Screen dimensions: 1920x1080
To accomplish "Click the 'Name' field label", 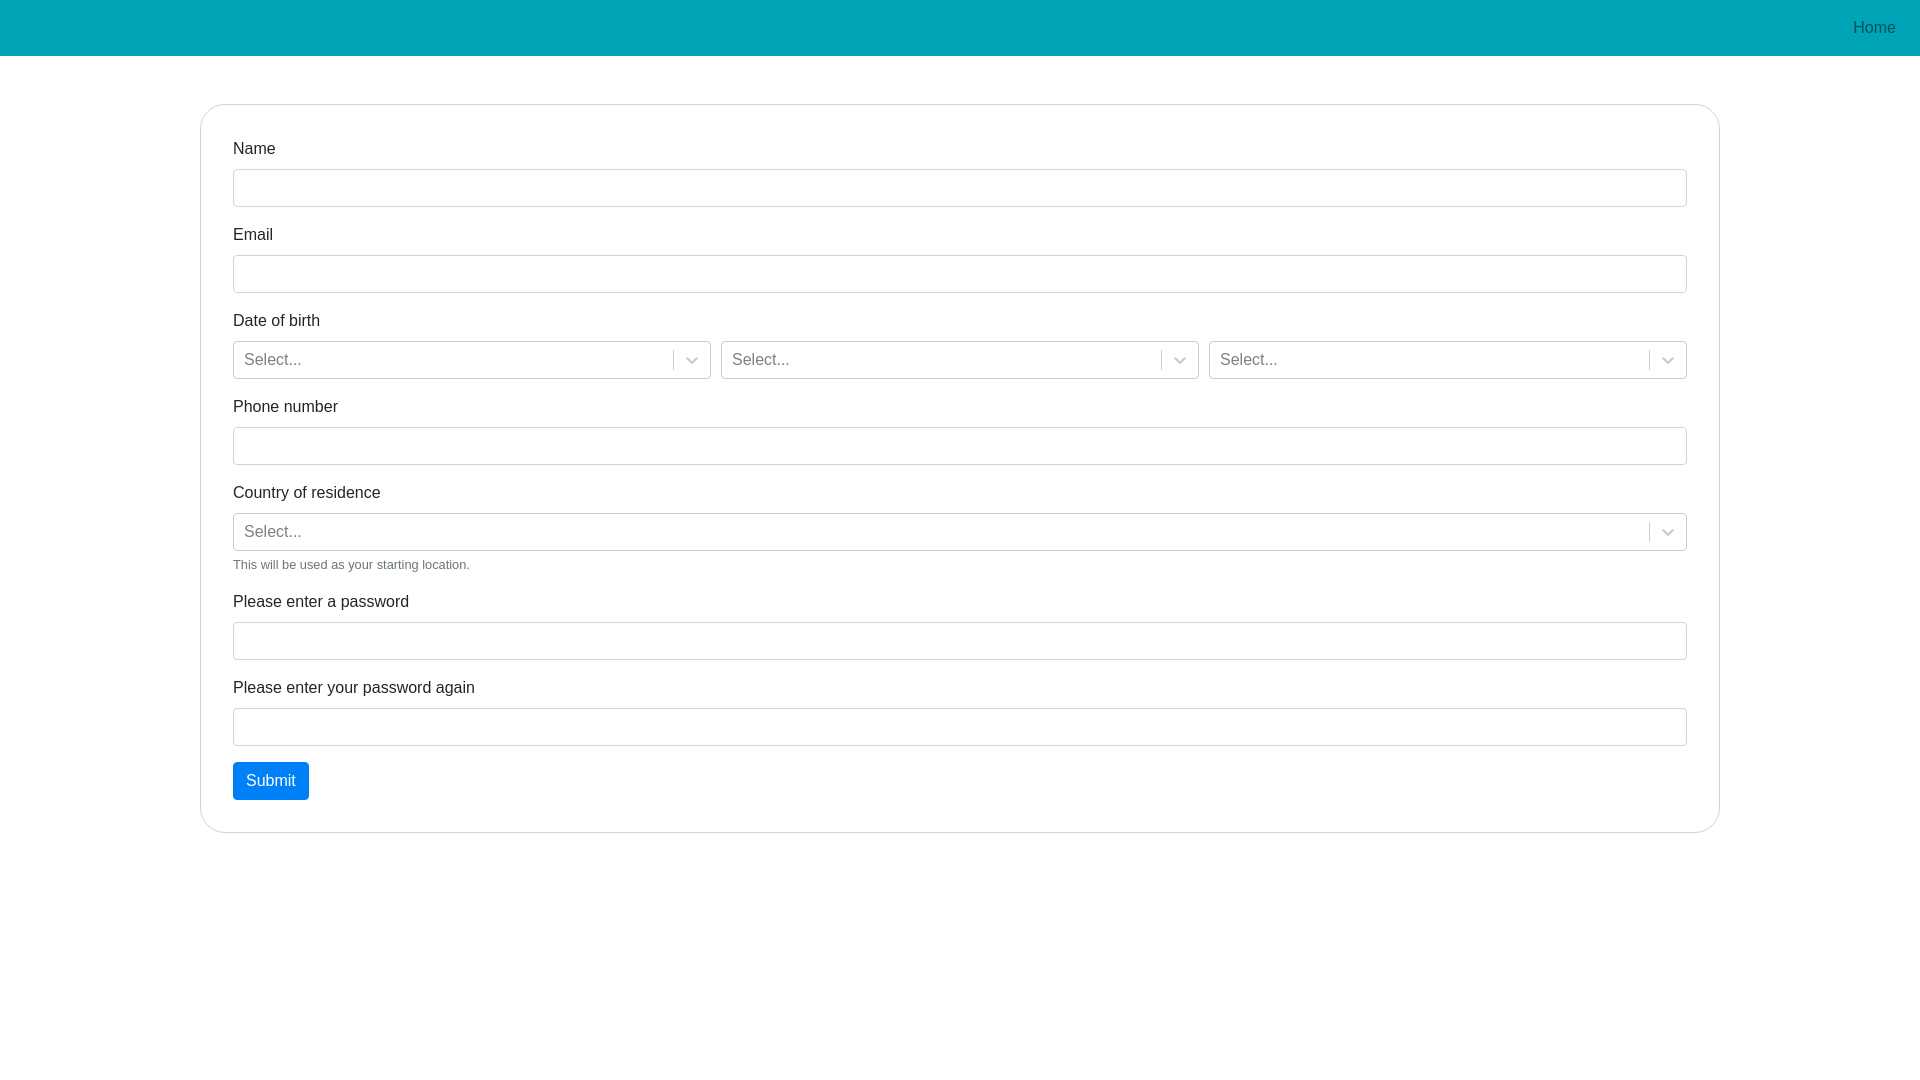I will 254,149.
